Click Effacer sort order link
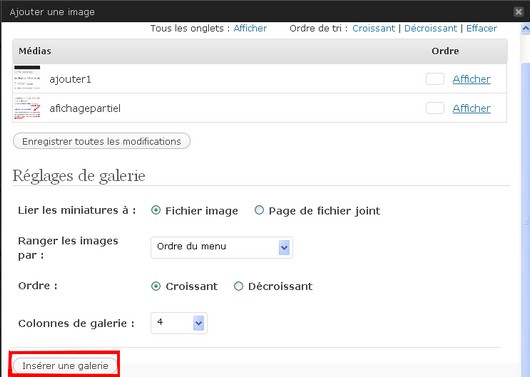Image resolution: width=530 pixels, height=377 pixels. 481,28
